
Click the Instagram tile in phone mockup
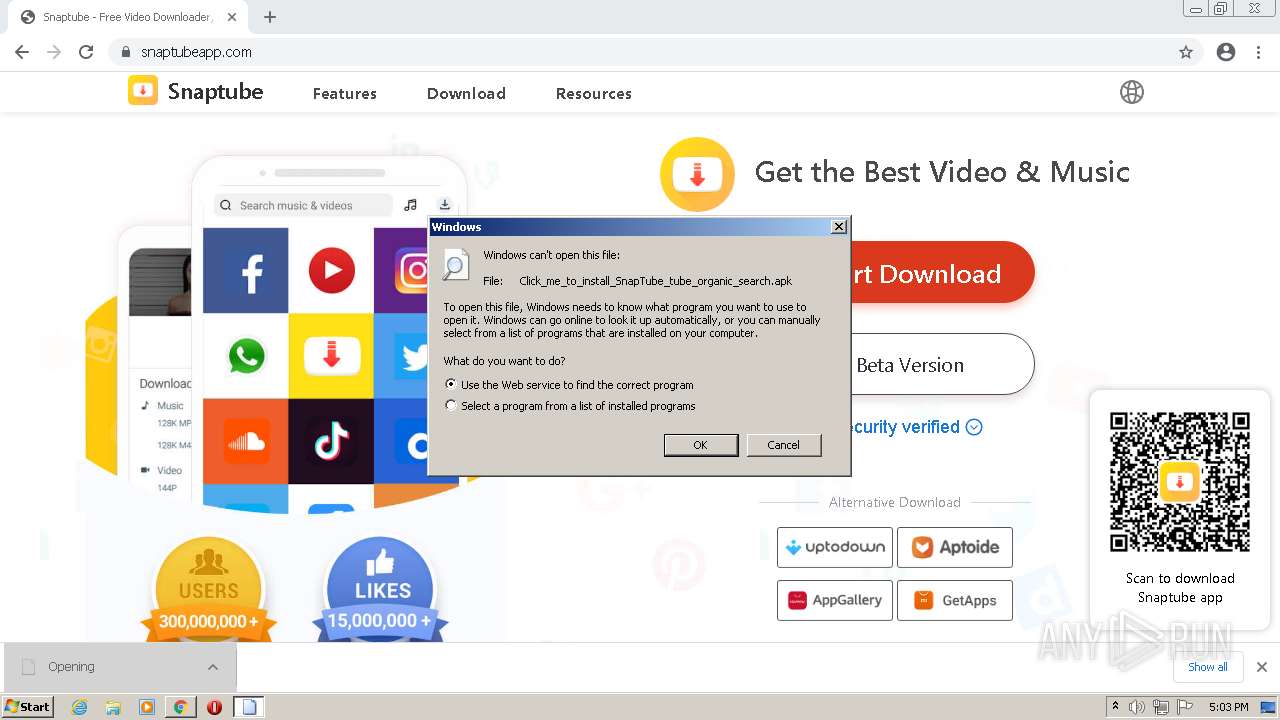click(x=402, y=271)
